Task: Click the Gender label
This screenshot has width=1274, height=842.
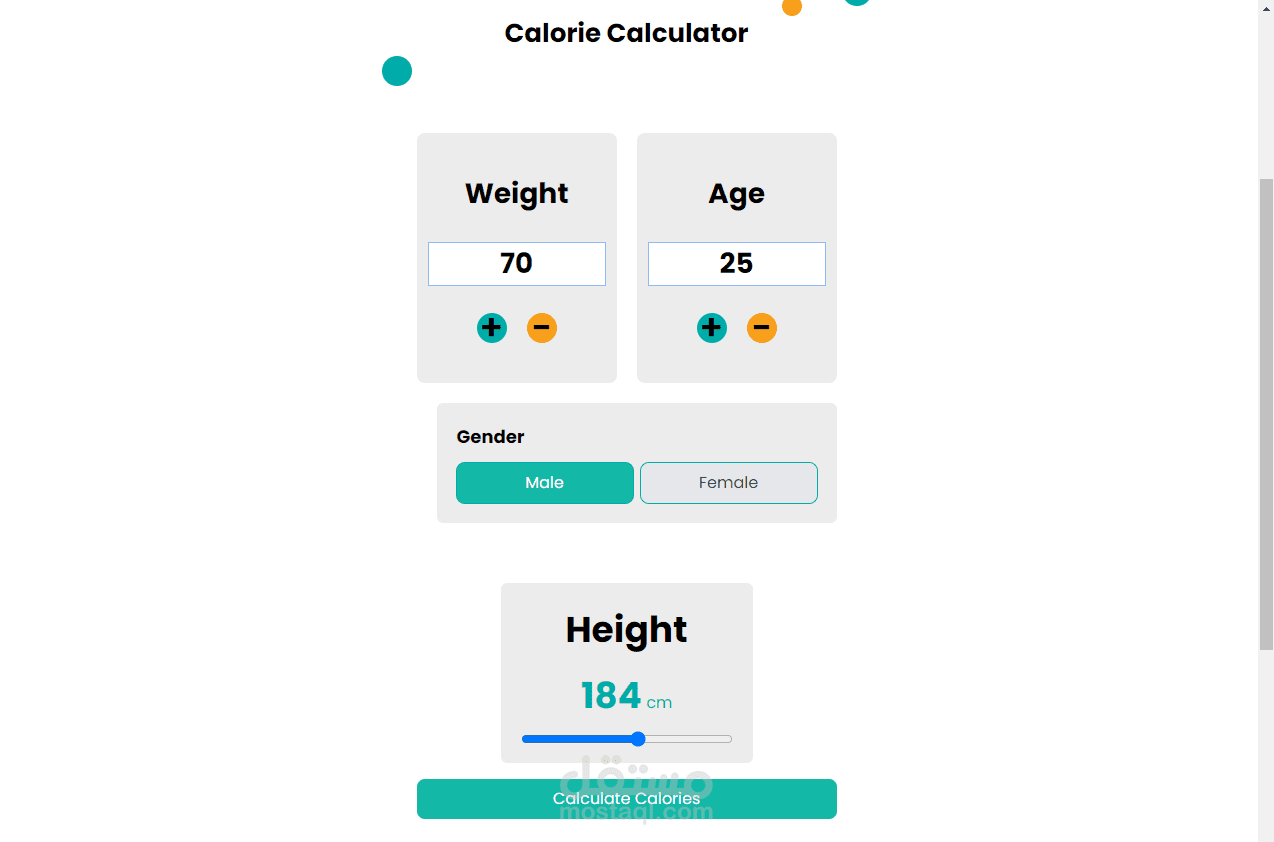Action: pos(490,437)
